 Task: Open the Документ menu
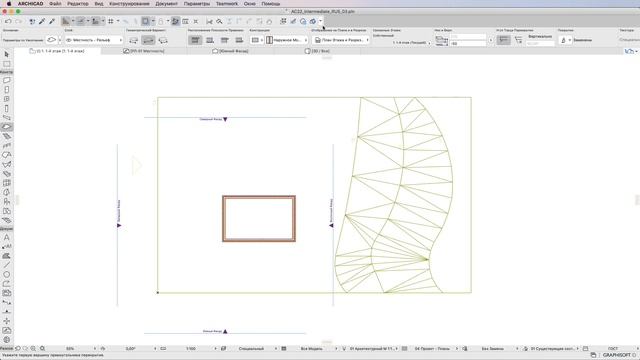coord(167,4)
